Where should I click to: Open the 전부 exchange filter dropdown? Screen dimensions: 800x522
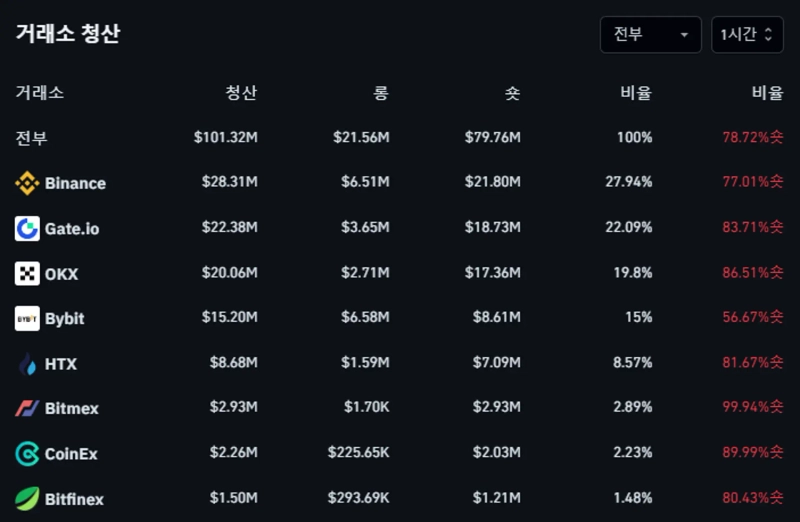tap(650, 34)
